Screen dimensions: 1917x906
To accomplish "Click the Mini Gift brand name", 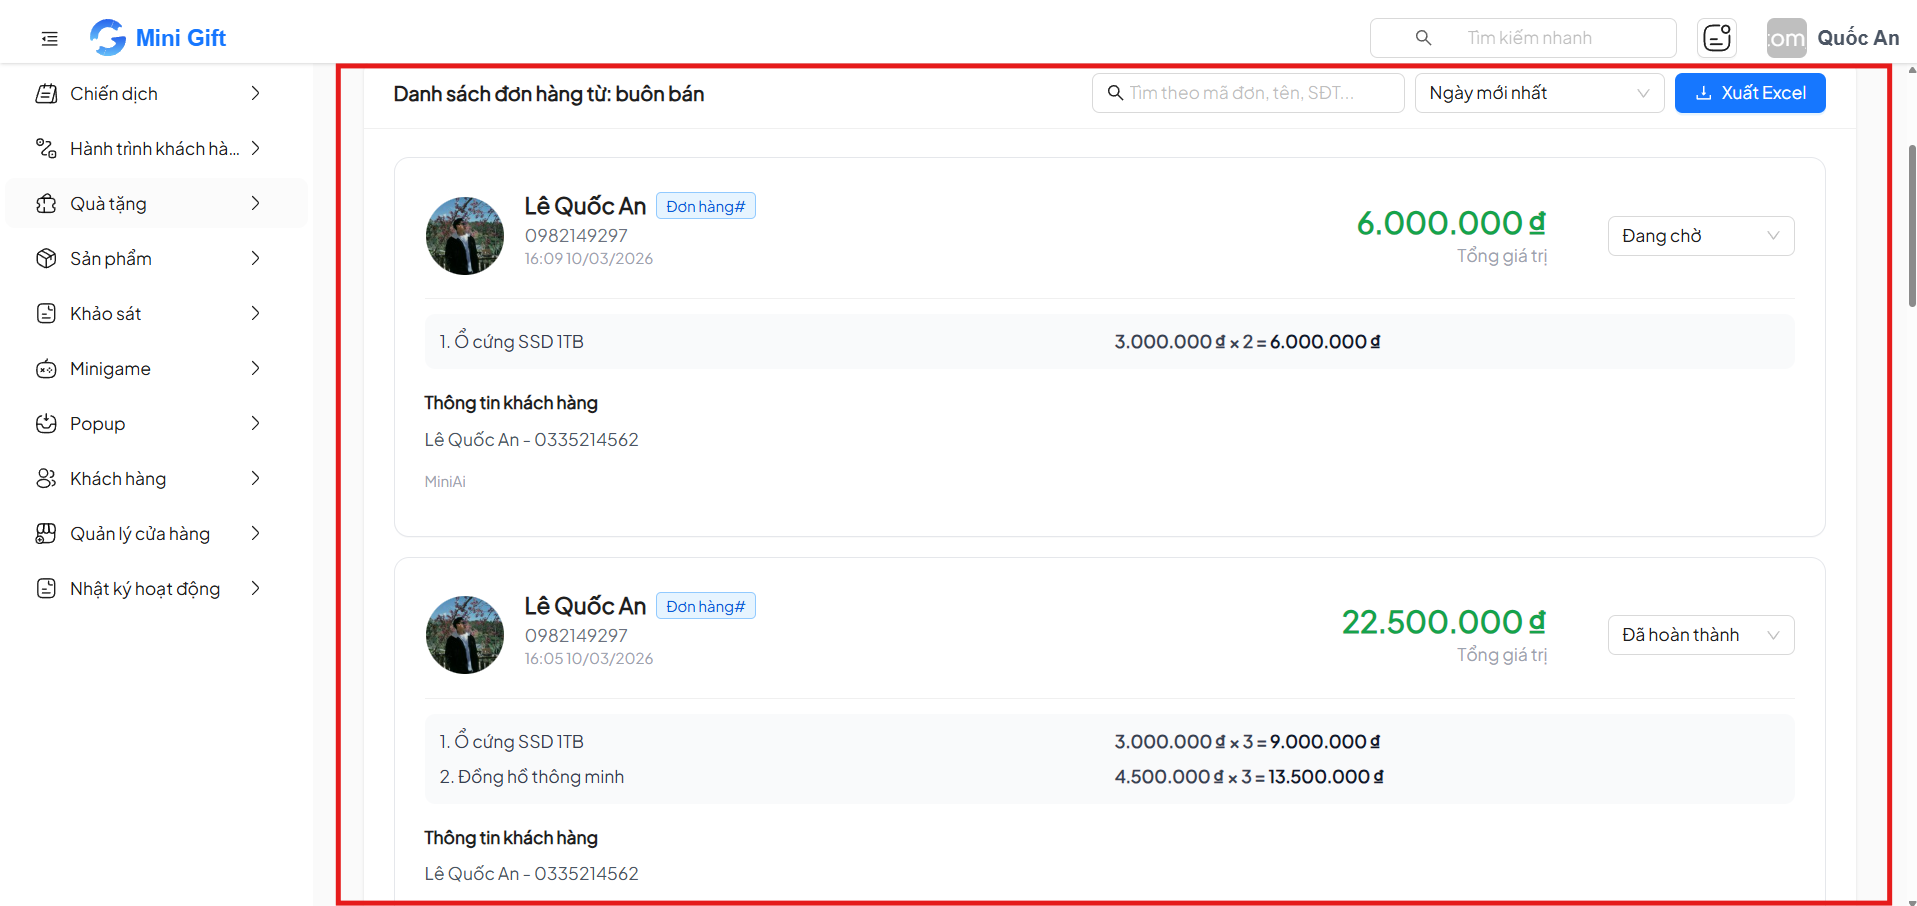I will (181, 38).
